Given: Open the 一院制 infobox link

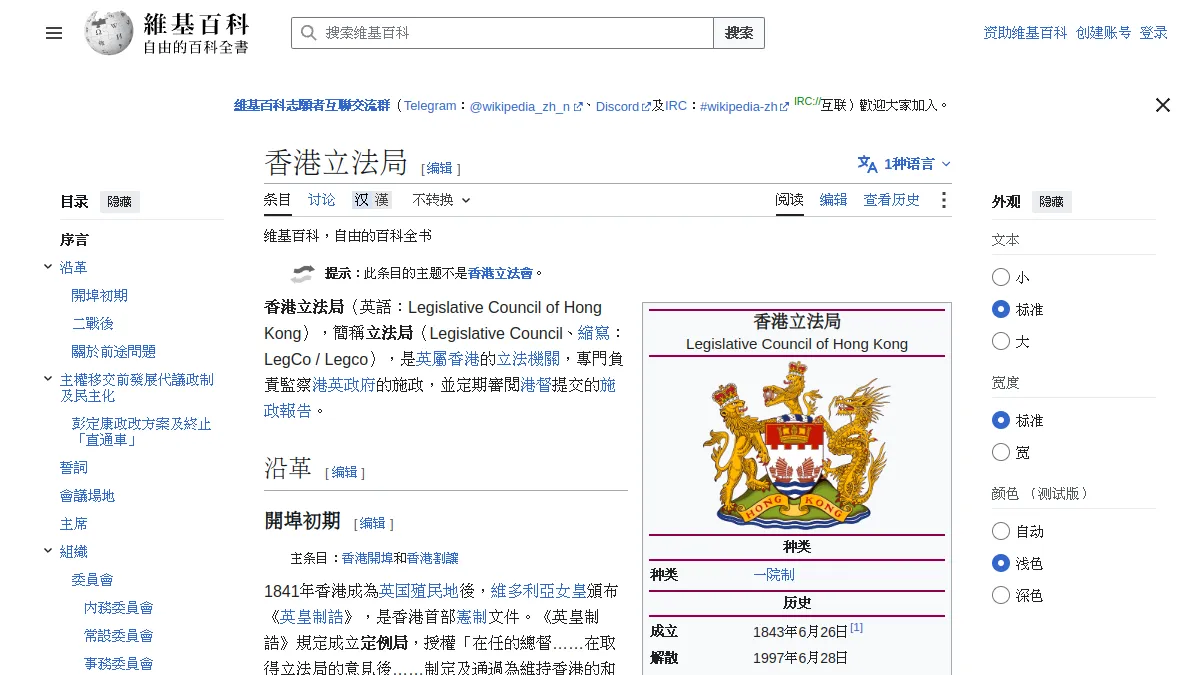Looking at the screenshot, I should point(774,575).
